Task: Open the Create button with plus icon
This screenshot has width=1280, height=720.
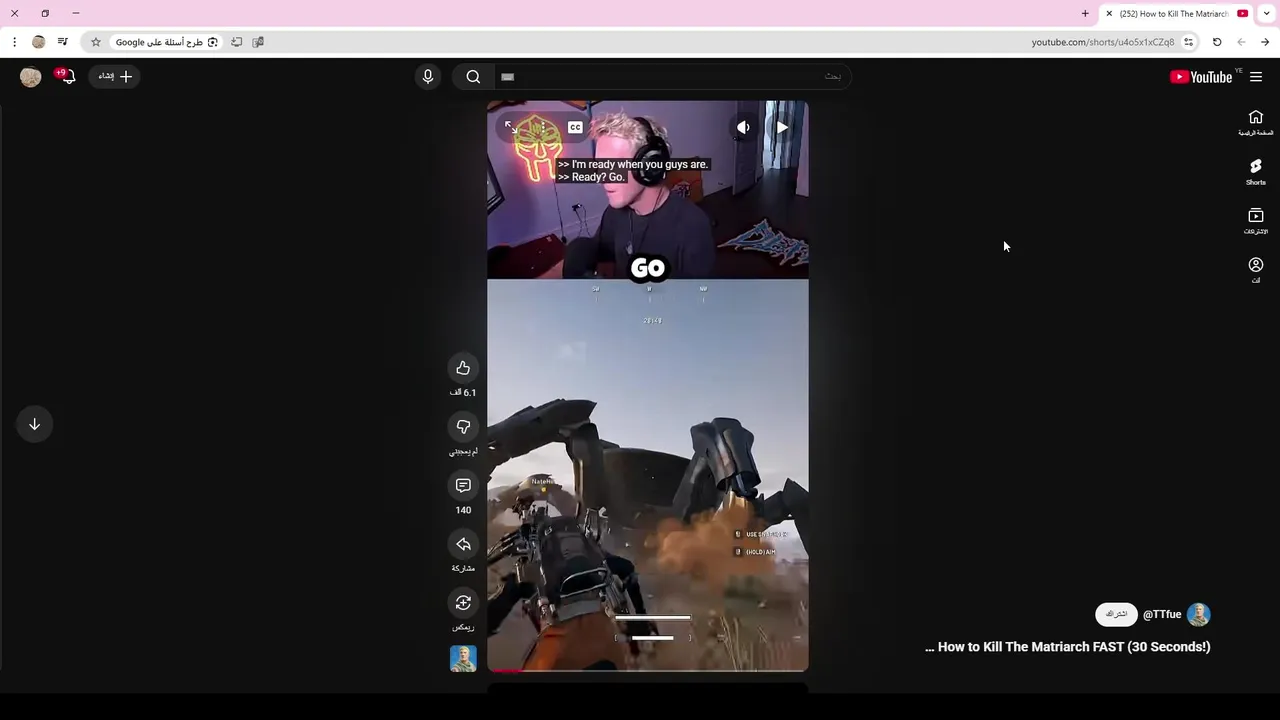Action: click(x=114, y=76)
